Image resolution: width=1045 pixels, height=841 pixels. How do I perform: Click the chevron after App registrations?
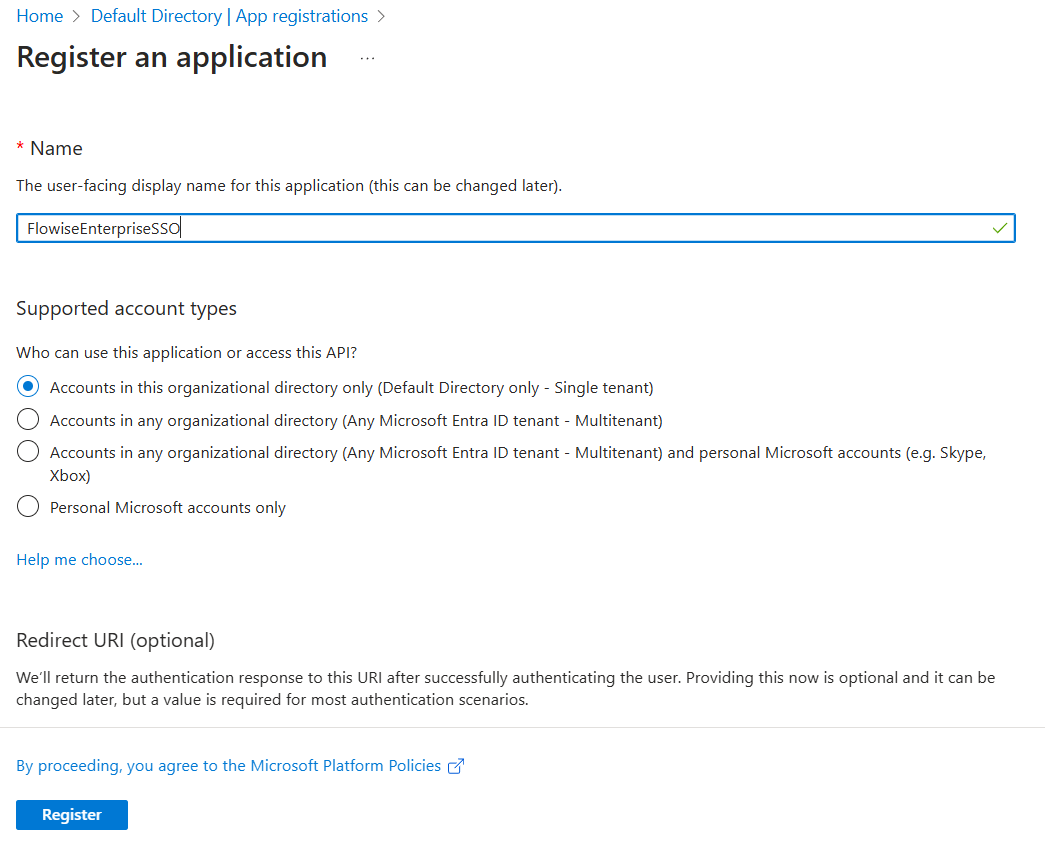pyautogui.click(x=381, y=16)
